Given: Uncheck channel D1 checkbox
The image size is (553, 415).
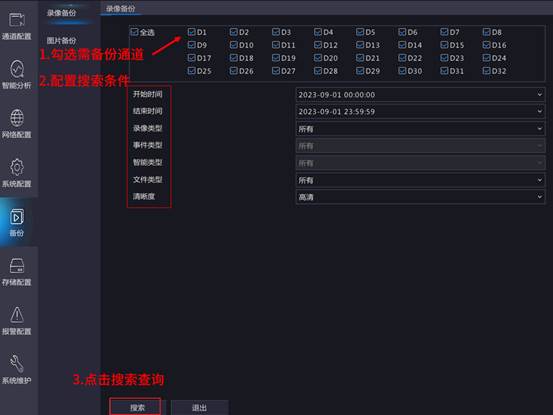Looking at the screenshot, I should click(x=192, y=32).
